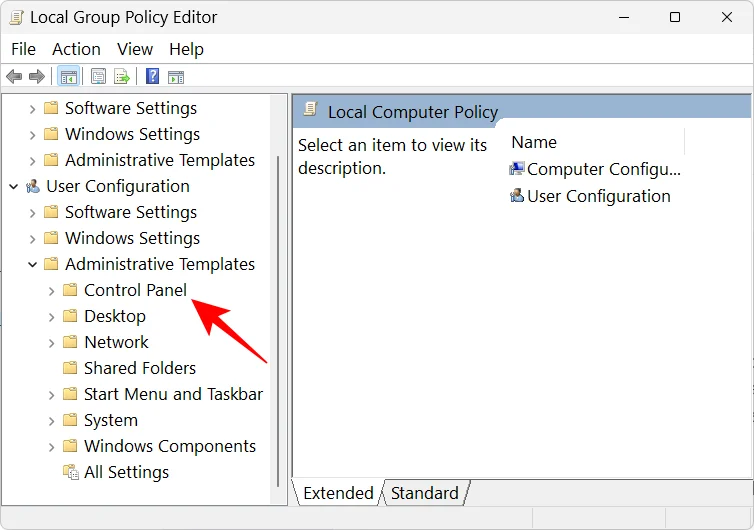Click the Desktop folder icon in tree
The image size is (754, 530).
pos(70,316)
